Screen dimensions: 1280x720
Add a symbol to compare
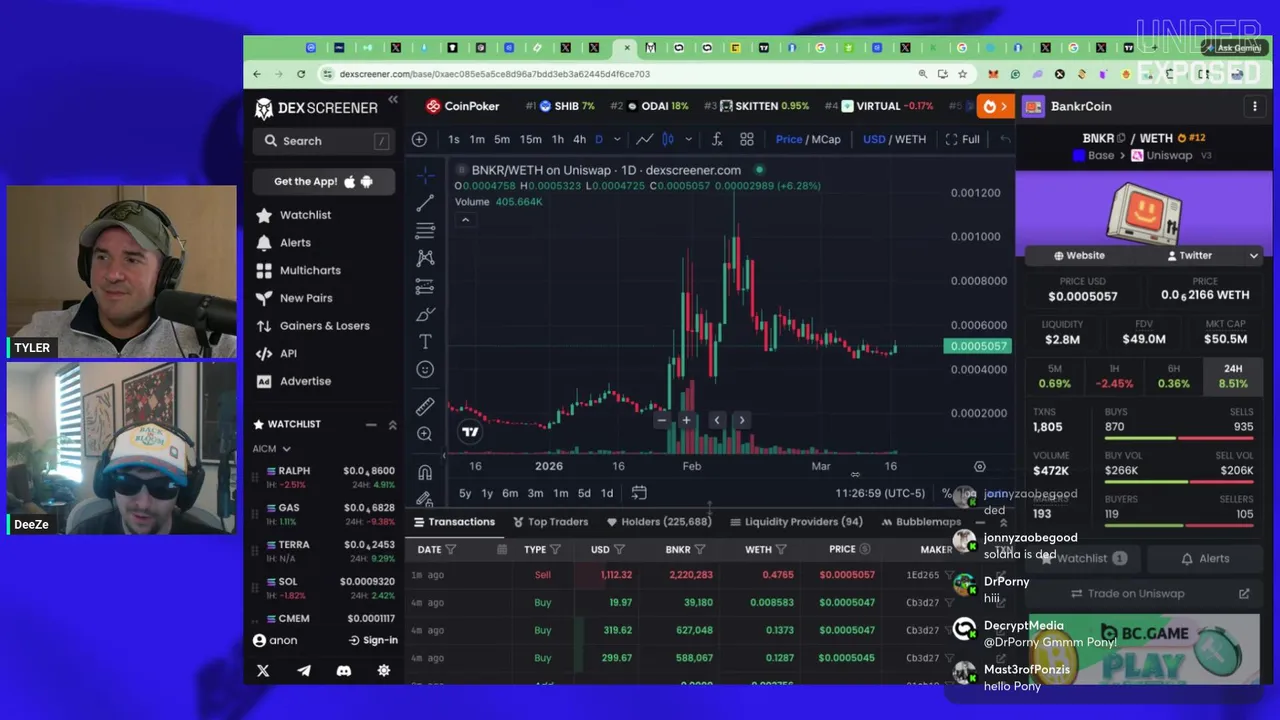pyautogui.click(x=420, y=139)
